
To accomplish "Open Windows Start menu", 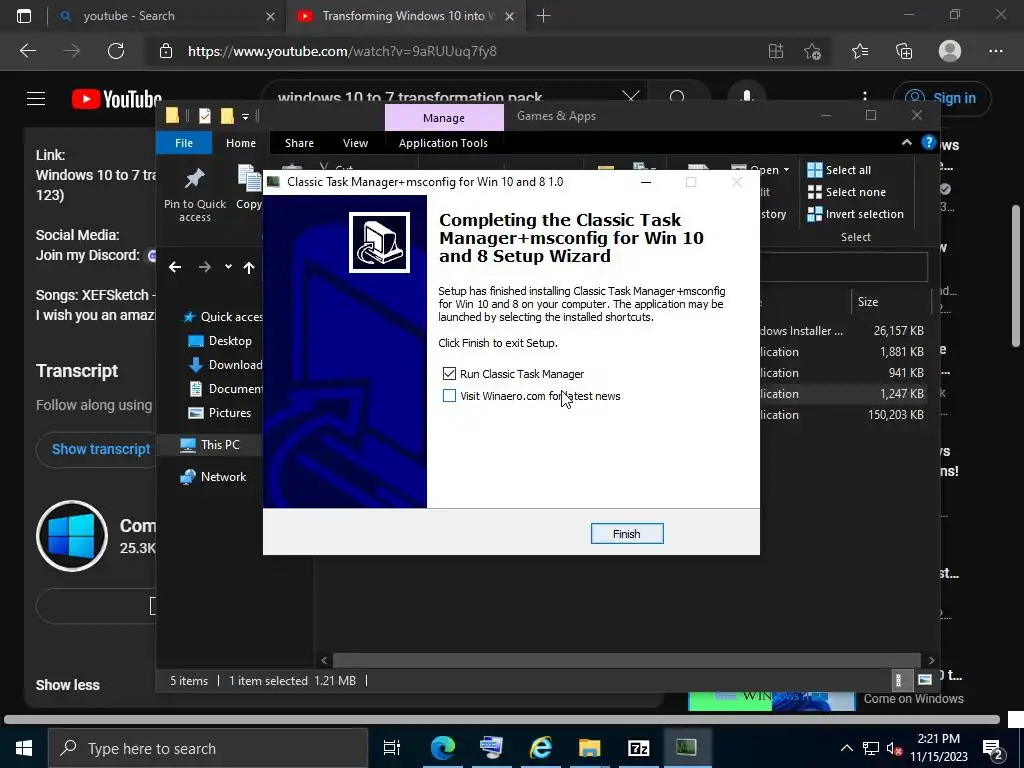I will coord(24,748).
